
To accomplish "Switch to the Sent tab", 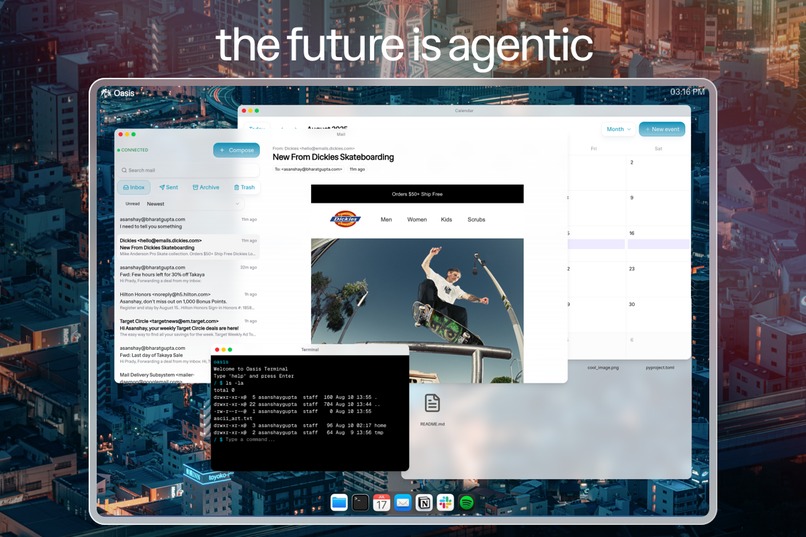I will point(169,188).
